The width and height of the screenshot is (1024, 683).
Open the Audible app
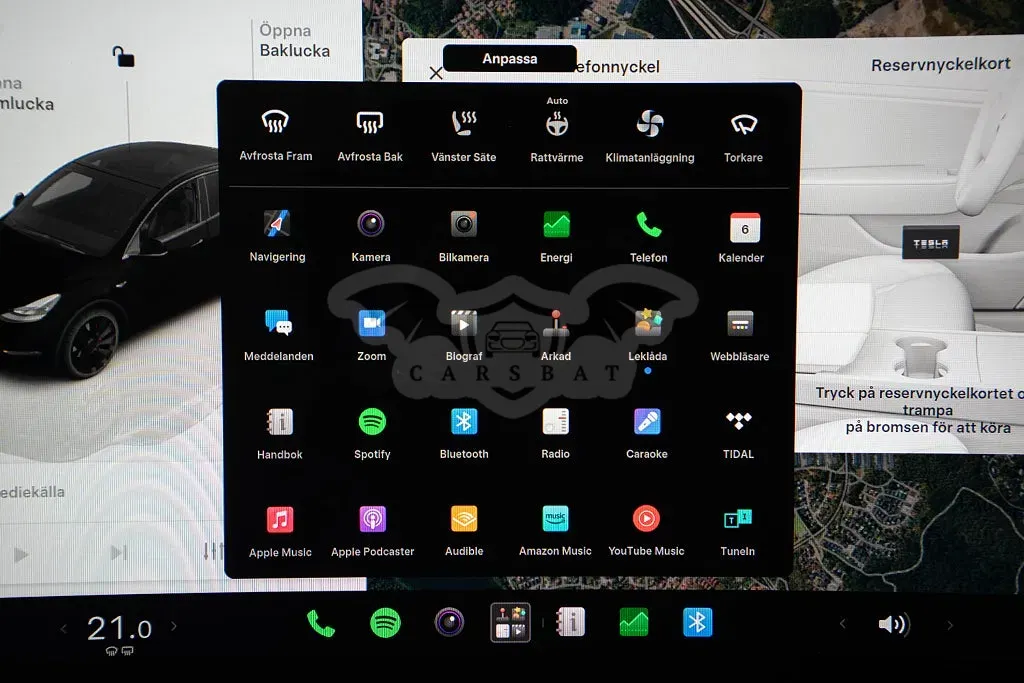(x=464, y=530)
